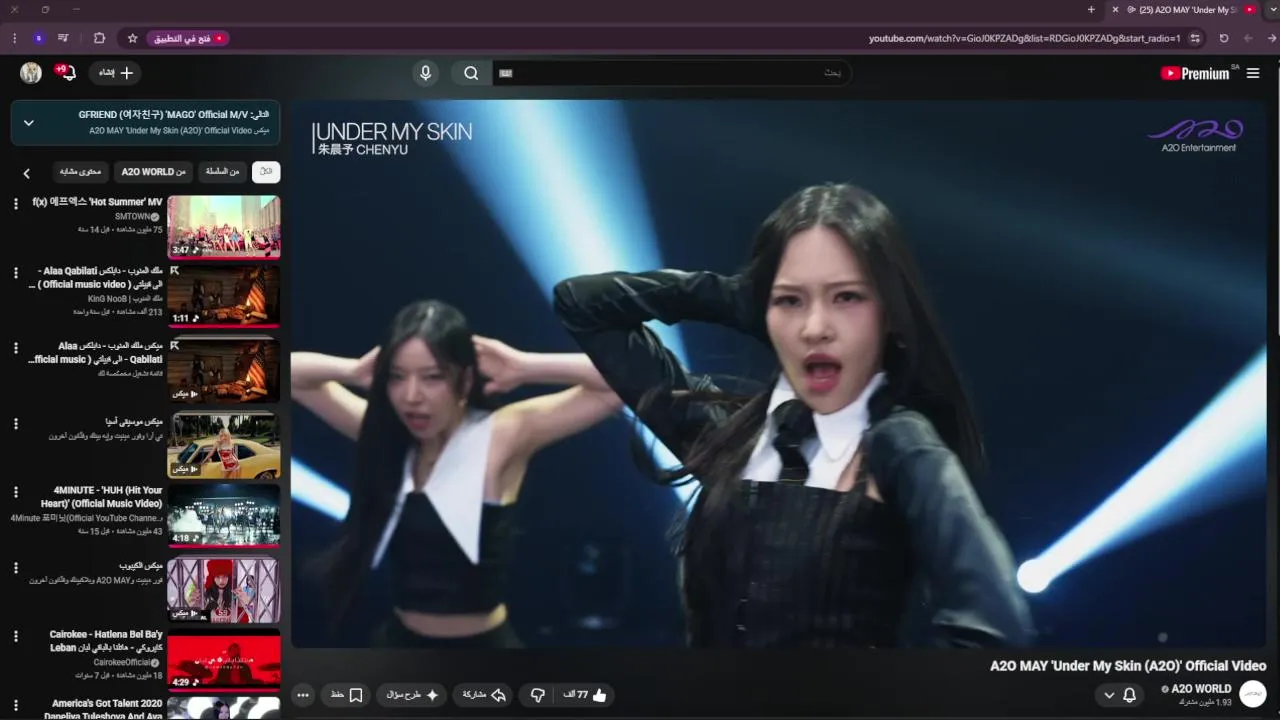Play f(x) 'Hot Summer' thumbnail

223,226
